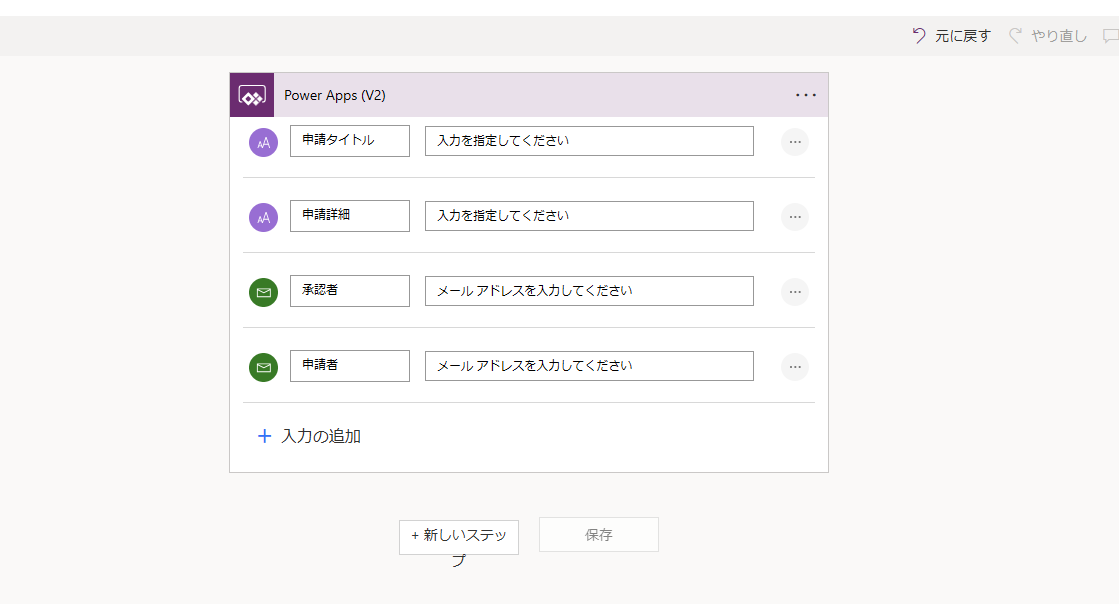Open the options menu for 申請タイトル input
The image size is (1119, 604).
click(x=795, y=142)
